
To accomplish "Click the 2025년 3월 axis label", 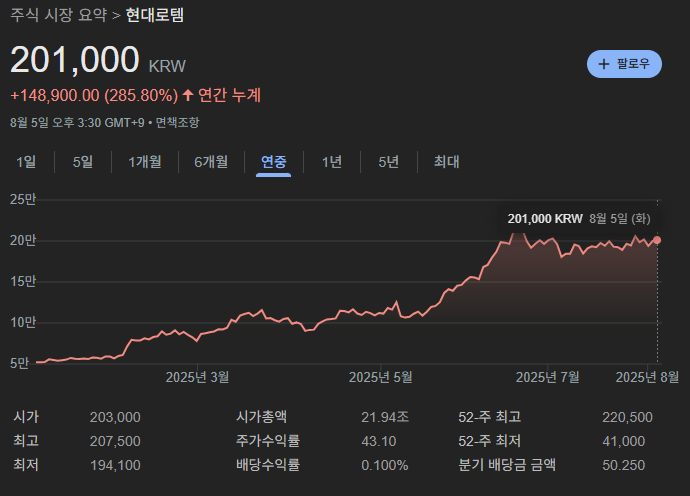I will [197, 377].
